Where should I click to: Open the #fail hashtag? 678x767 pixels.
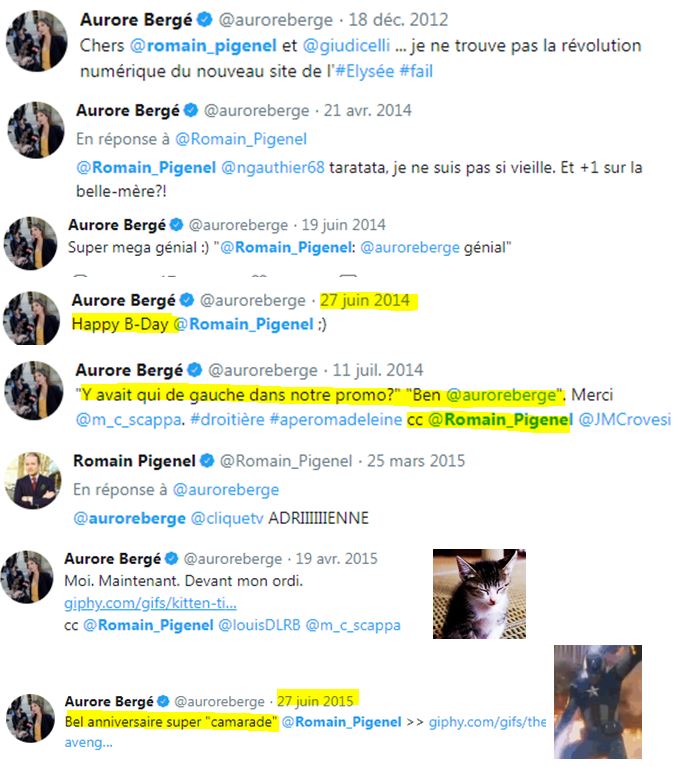click(416, 71)
